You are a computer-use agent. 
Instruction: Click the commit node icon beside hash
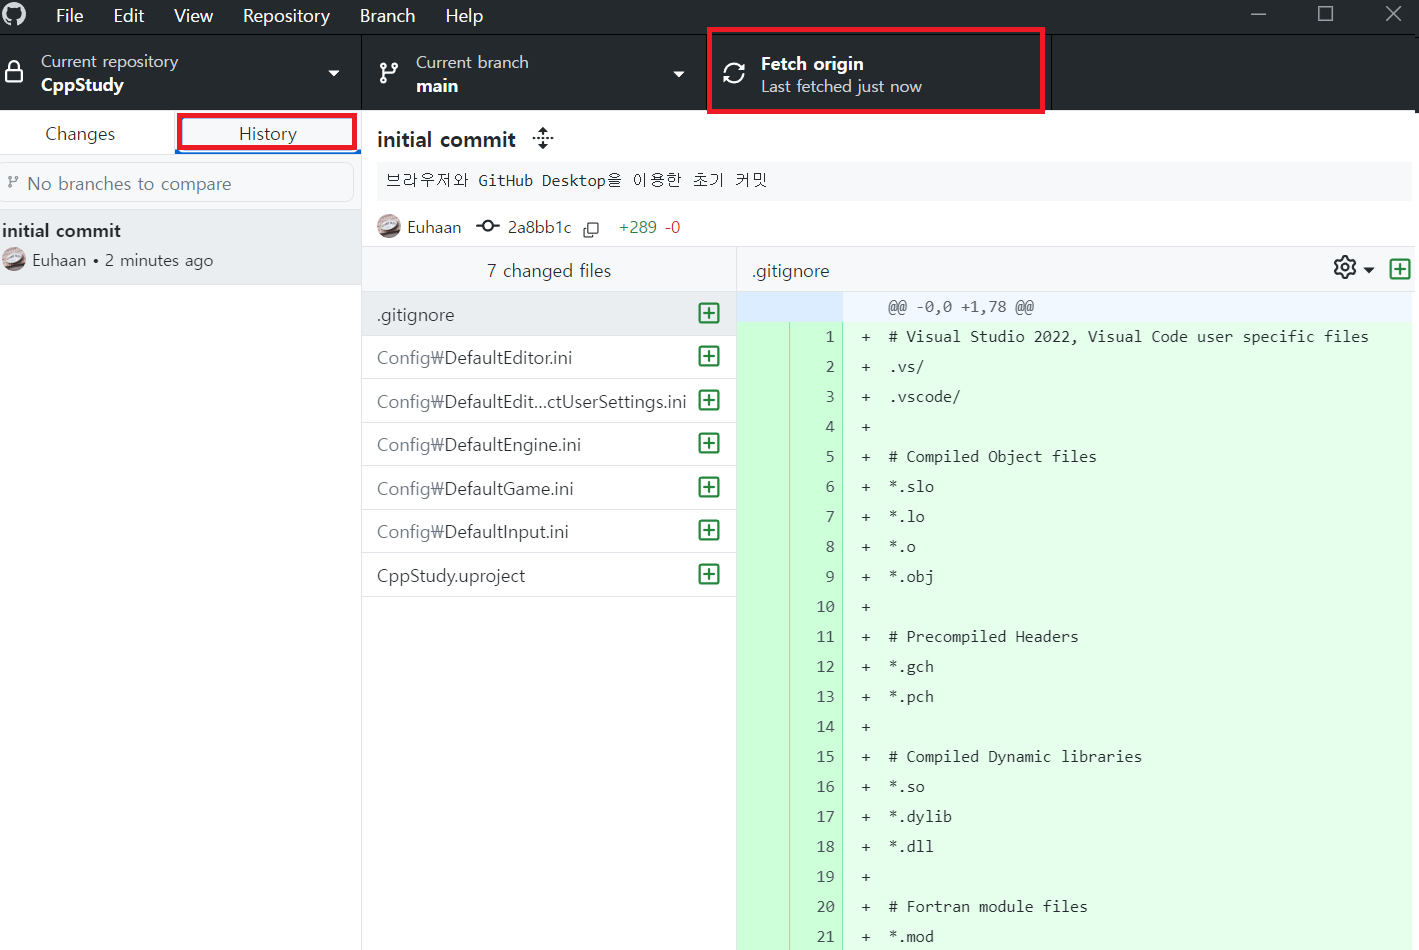(x=488, y=226)
